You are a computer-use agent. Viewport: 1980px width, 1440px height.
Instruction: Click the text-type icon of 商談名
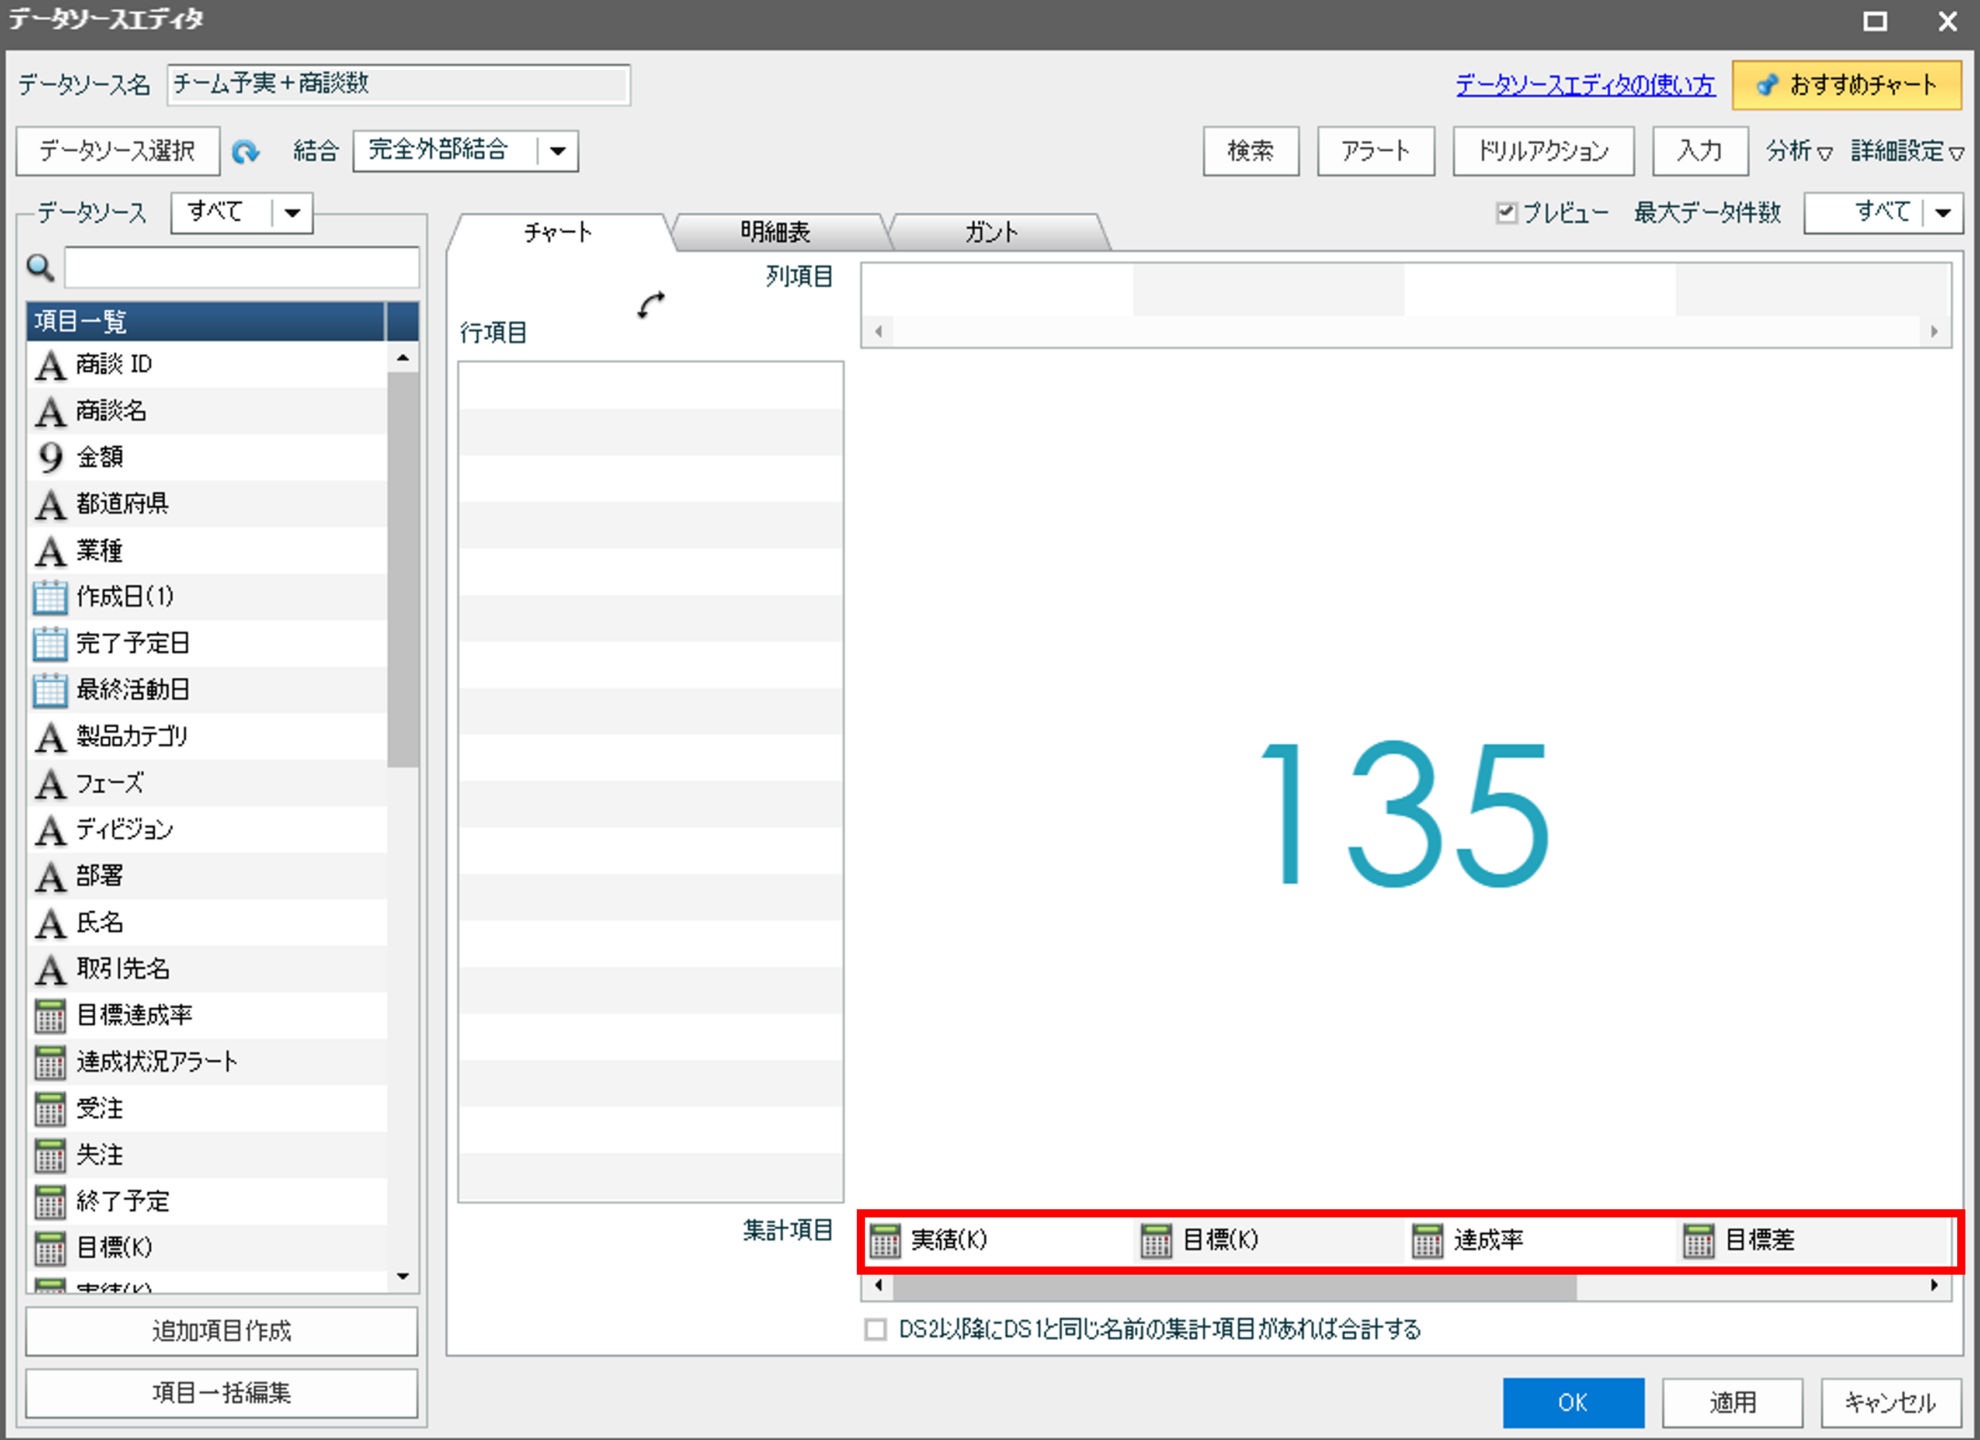[50, 411]
